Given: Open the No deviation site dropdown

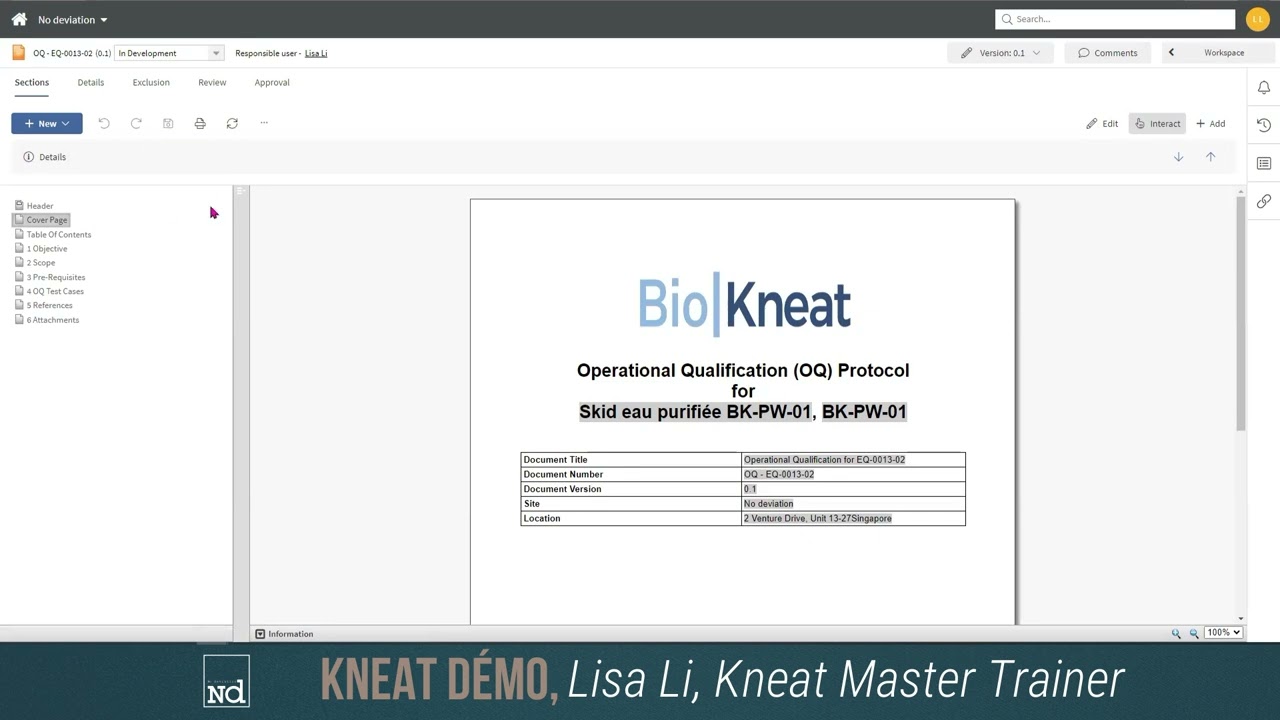Looking at the screenshot, I should click(72, 19).
